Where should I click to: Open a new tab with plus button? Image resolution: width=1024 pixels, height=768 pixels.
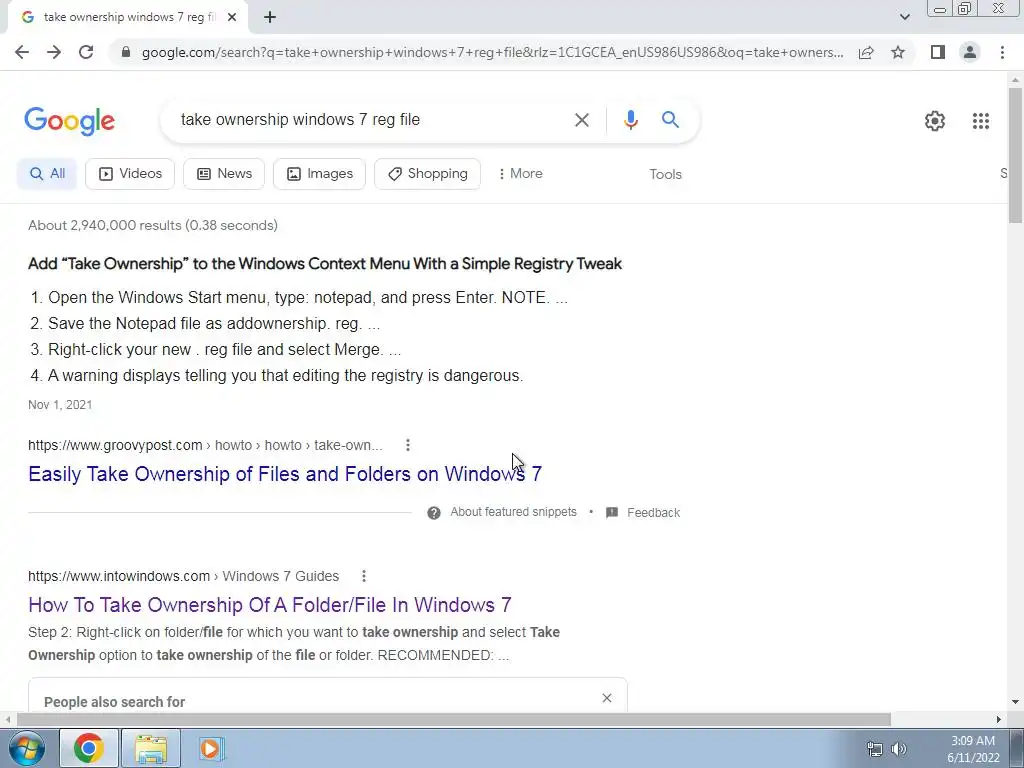point(270,17)
